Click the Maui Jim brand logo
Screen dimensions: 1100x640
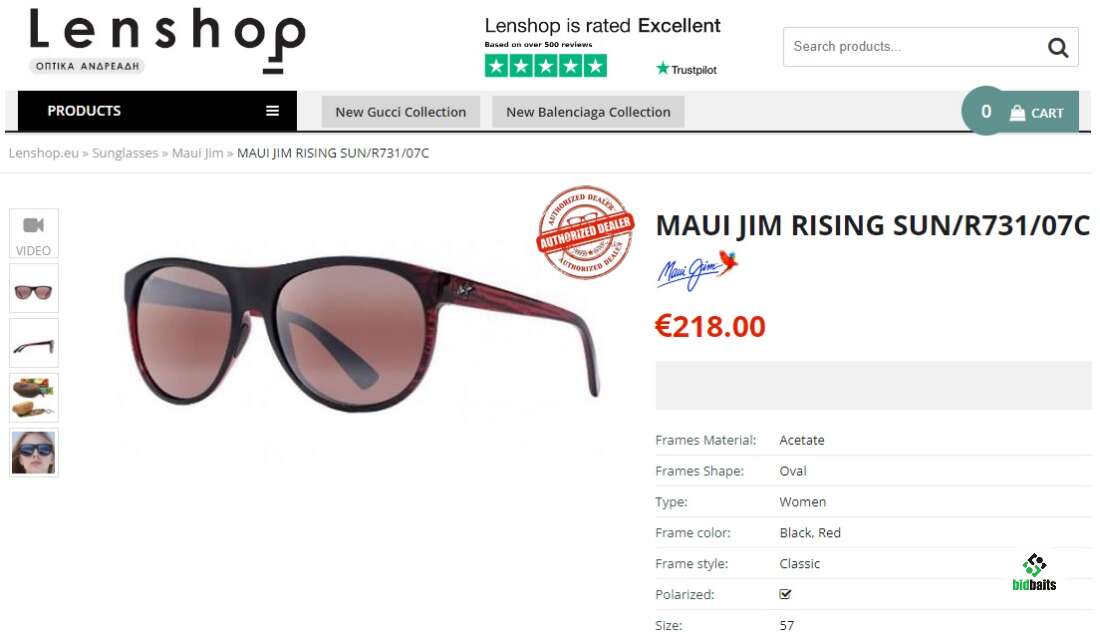697,271
